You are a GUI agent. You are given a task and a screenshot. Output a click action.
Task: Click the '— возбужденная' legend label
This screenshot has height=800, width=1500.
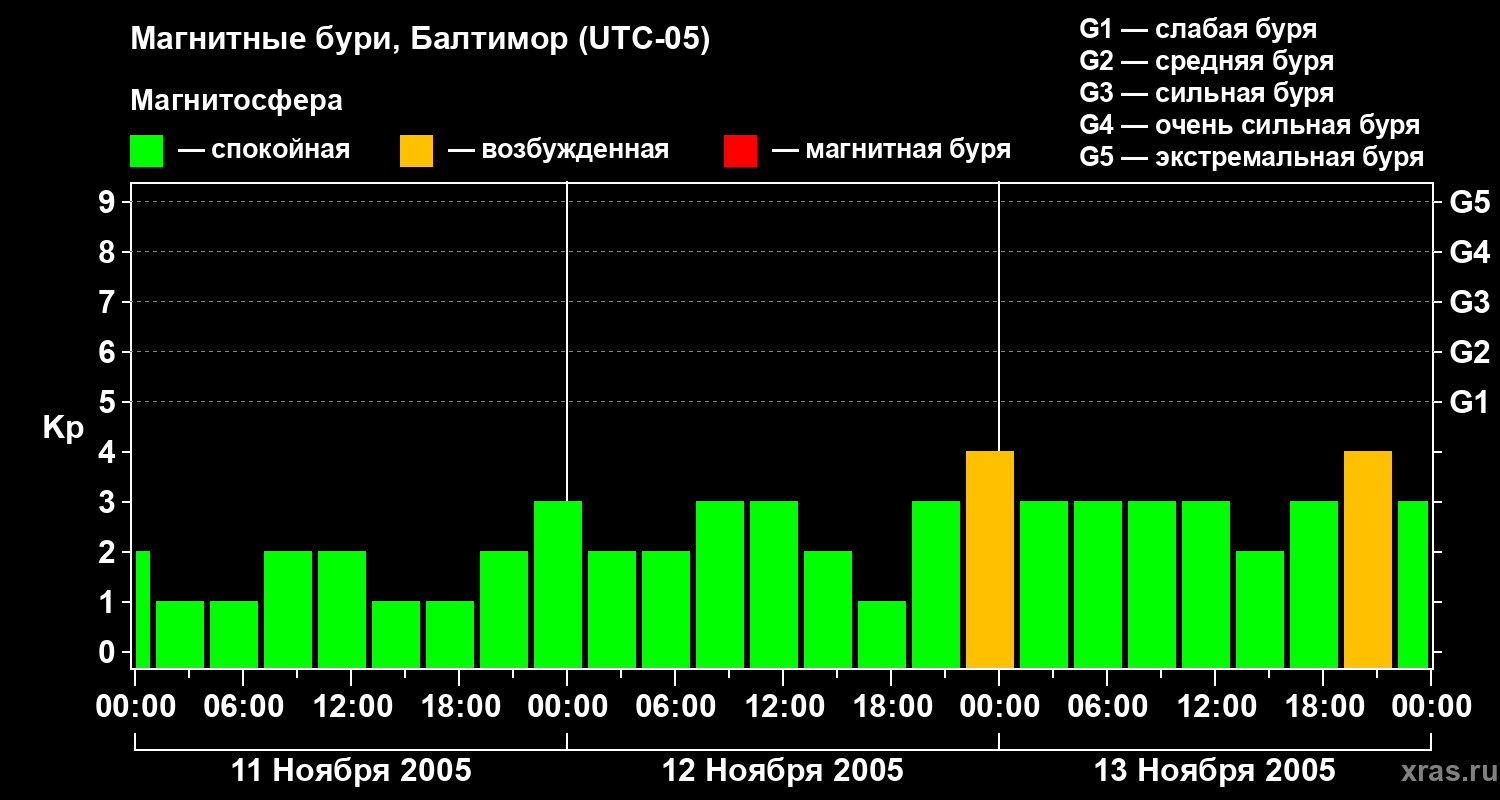pyautogui.click(x=558, y=150)
